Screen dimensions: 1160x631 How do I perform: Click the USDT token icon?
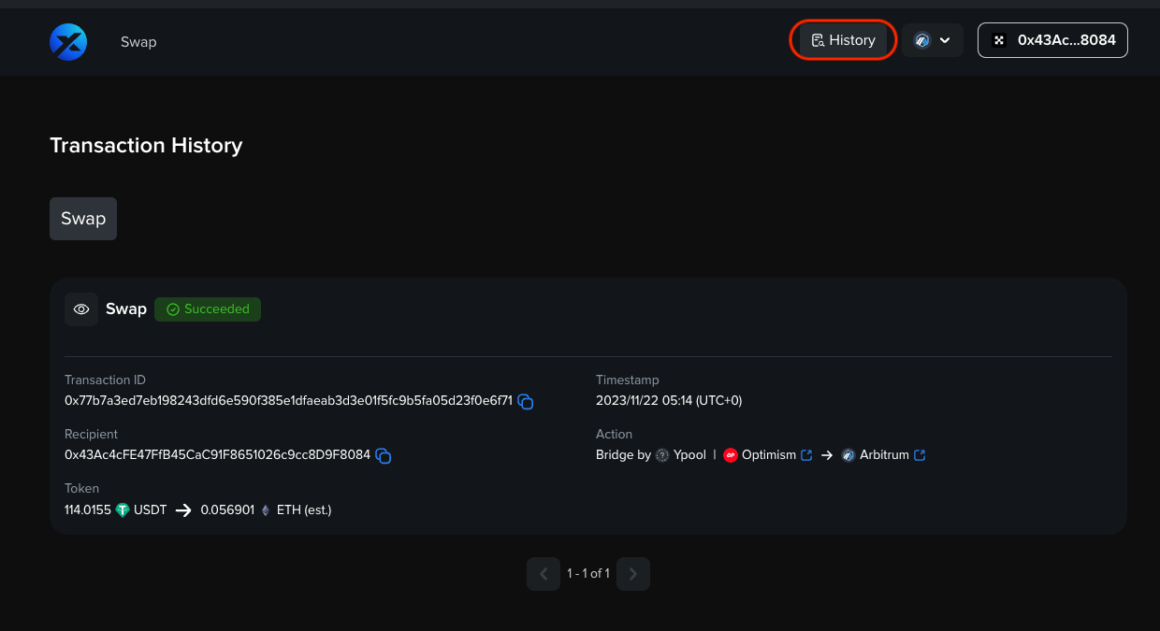121,509
